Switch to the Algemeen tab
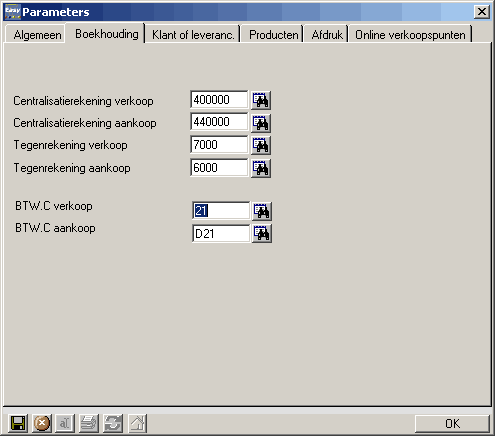The image size is (495, 436). [37, 35]
